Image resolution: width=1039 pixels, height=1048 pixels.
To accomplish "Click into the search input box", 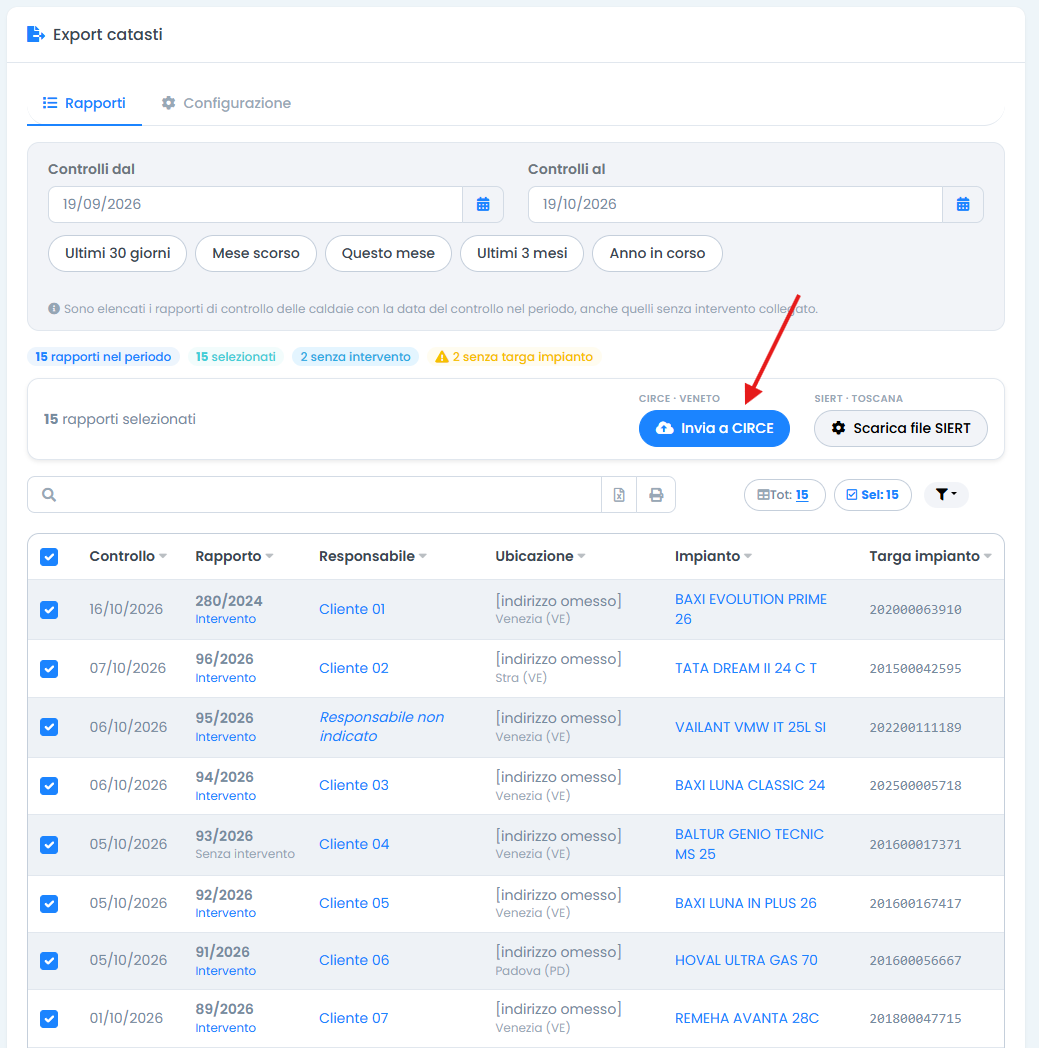I will 314,495.
